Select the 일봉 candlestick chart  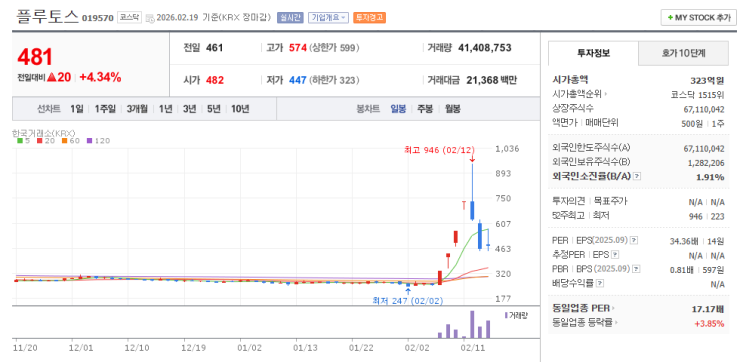pyautogui.click(x=398, y=109)
